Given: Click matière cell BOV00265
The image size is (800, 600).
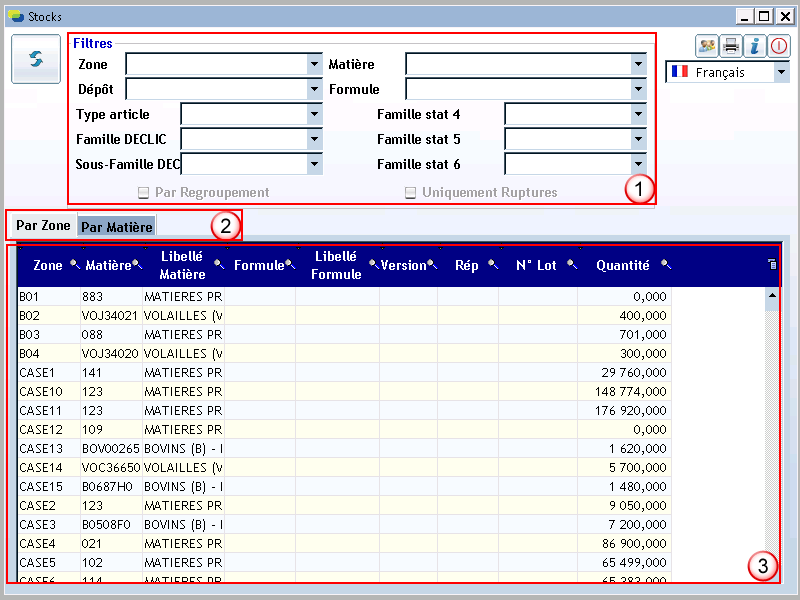Looking at the screenshot, I should pyautogui.click(x=111, y=448).
